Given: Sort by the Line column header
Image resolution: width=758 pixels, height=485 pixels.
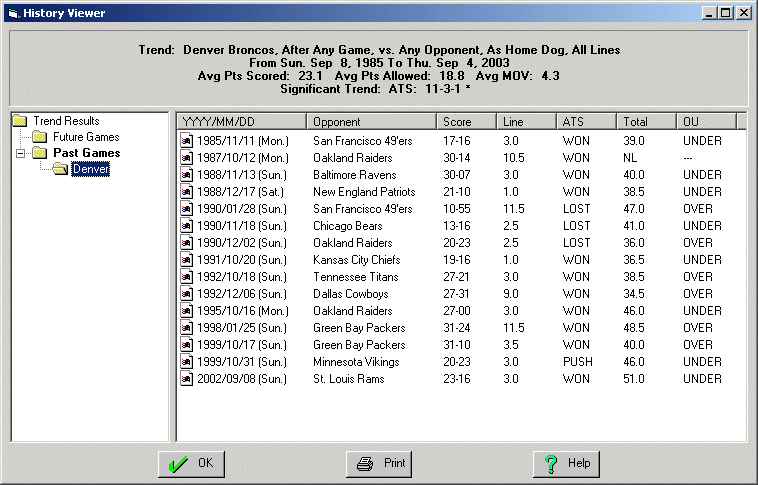Looking at the screenshot, I should tap(526, 121).
